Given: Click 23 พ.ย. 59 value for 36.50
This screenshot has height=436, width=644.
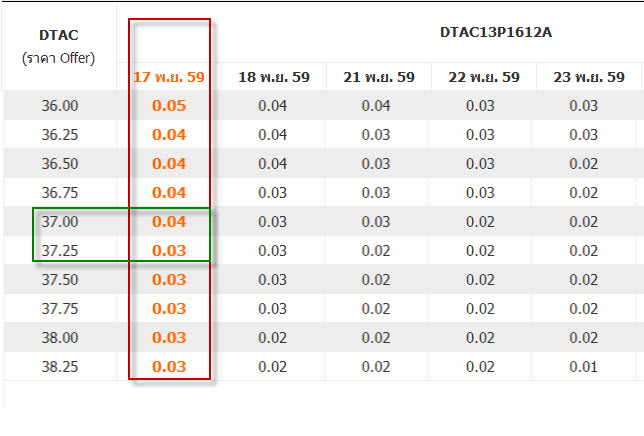Looking at the screenshot, I should (584, 163).
